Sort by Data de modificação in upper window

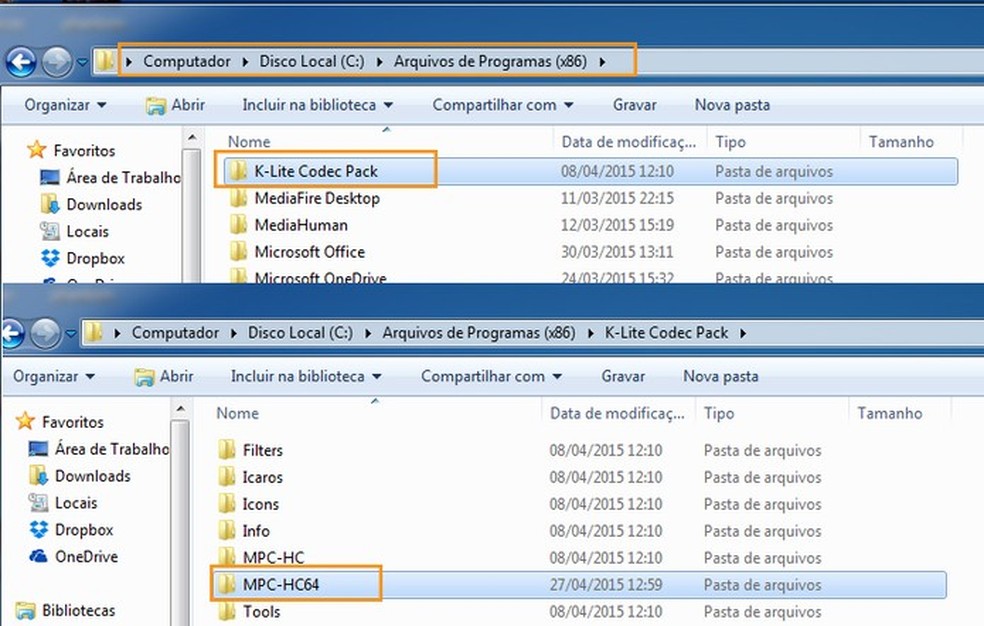[x=629, y=142]
